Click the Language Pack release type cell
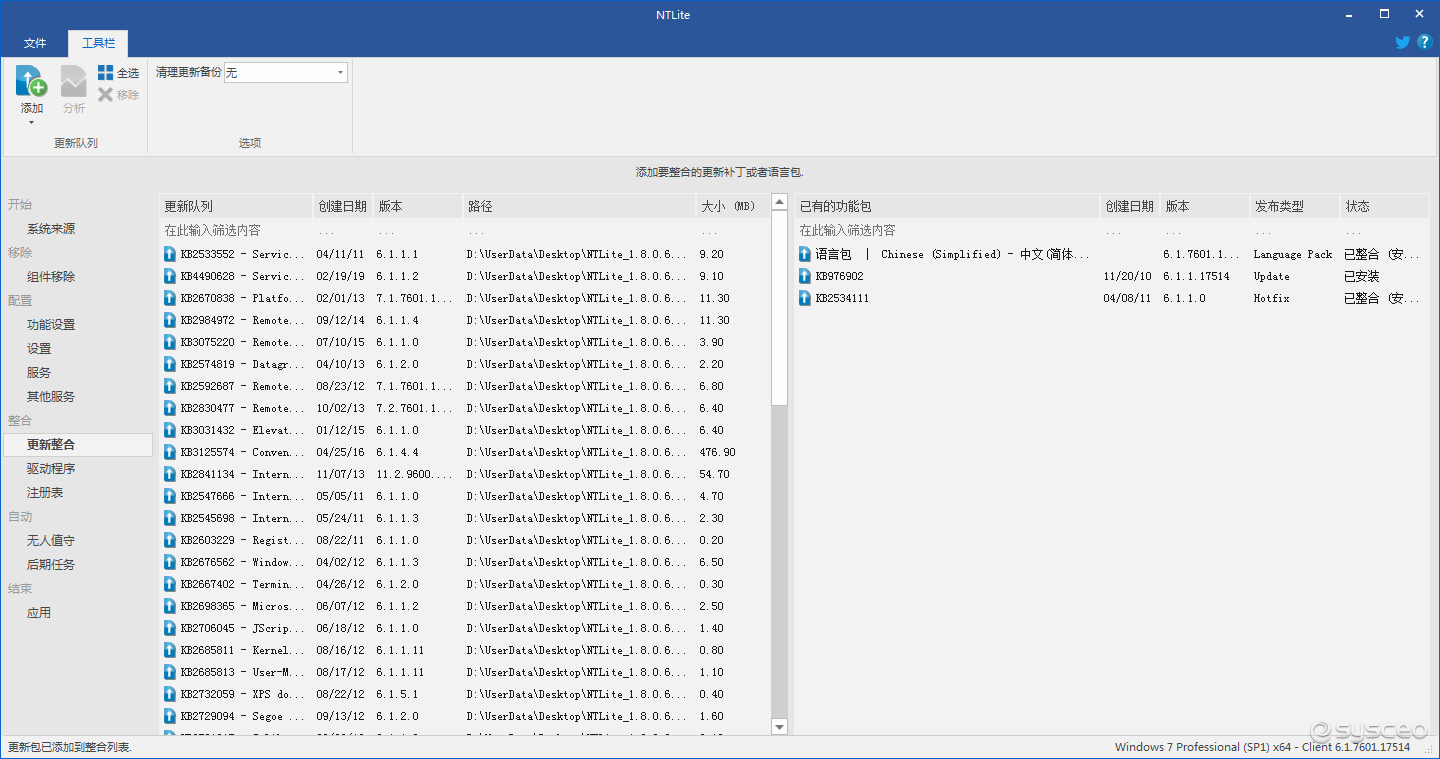The image size is (1440, 759). click(1293, 254)
